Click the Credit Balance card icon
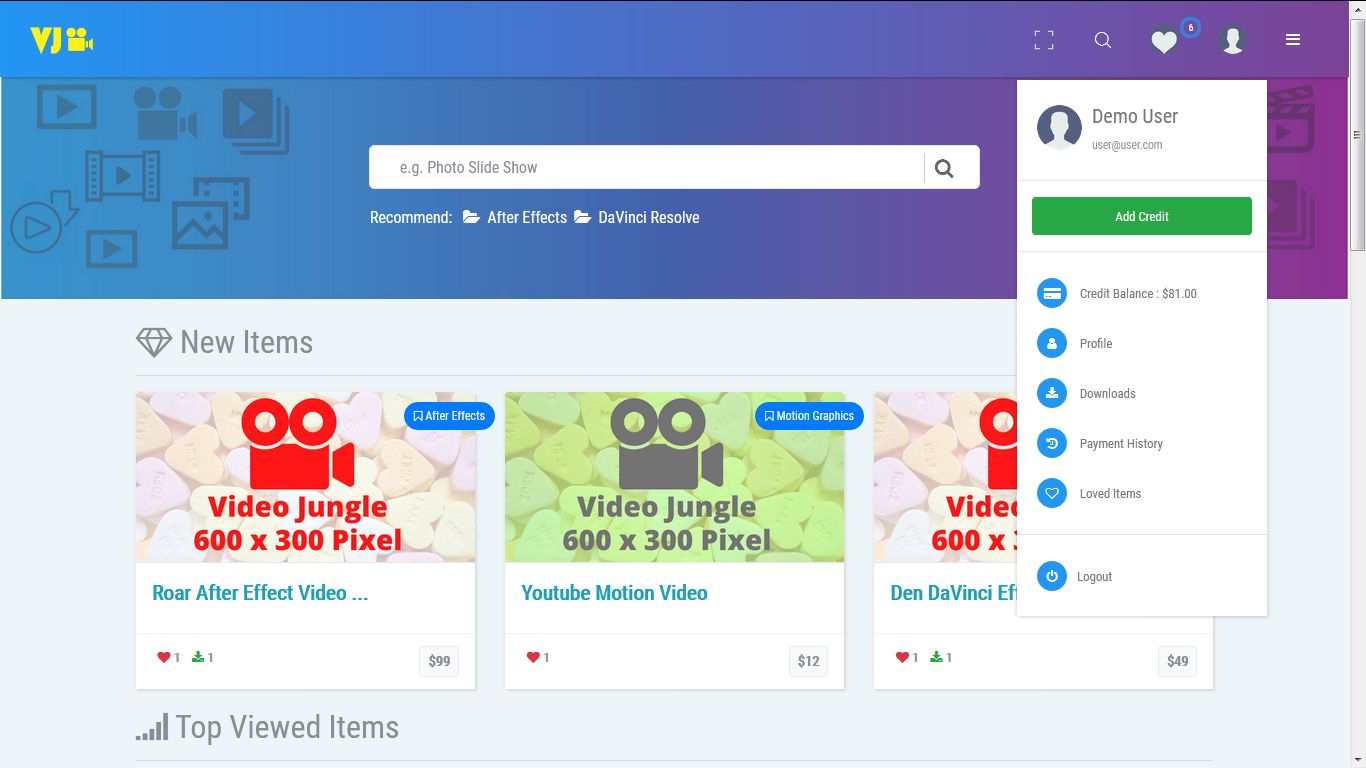This screenshot has height=768, width=1366. pyautogui.click(x=1051, y=294)
